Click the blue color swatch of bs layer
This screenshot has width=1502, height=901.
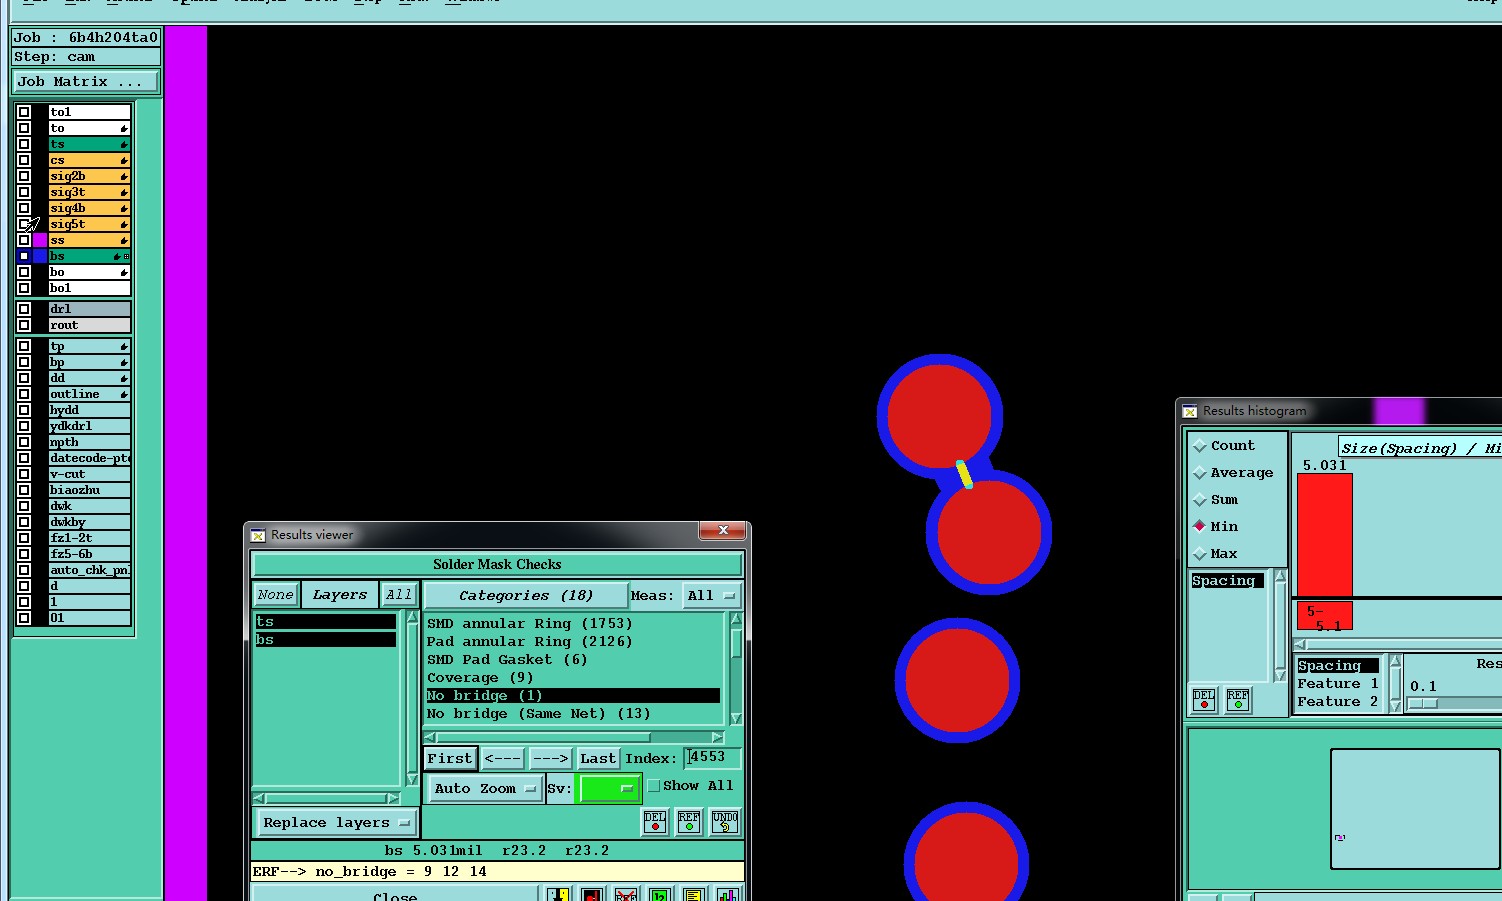40,256
